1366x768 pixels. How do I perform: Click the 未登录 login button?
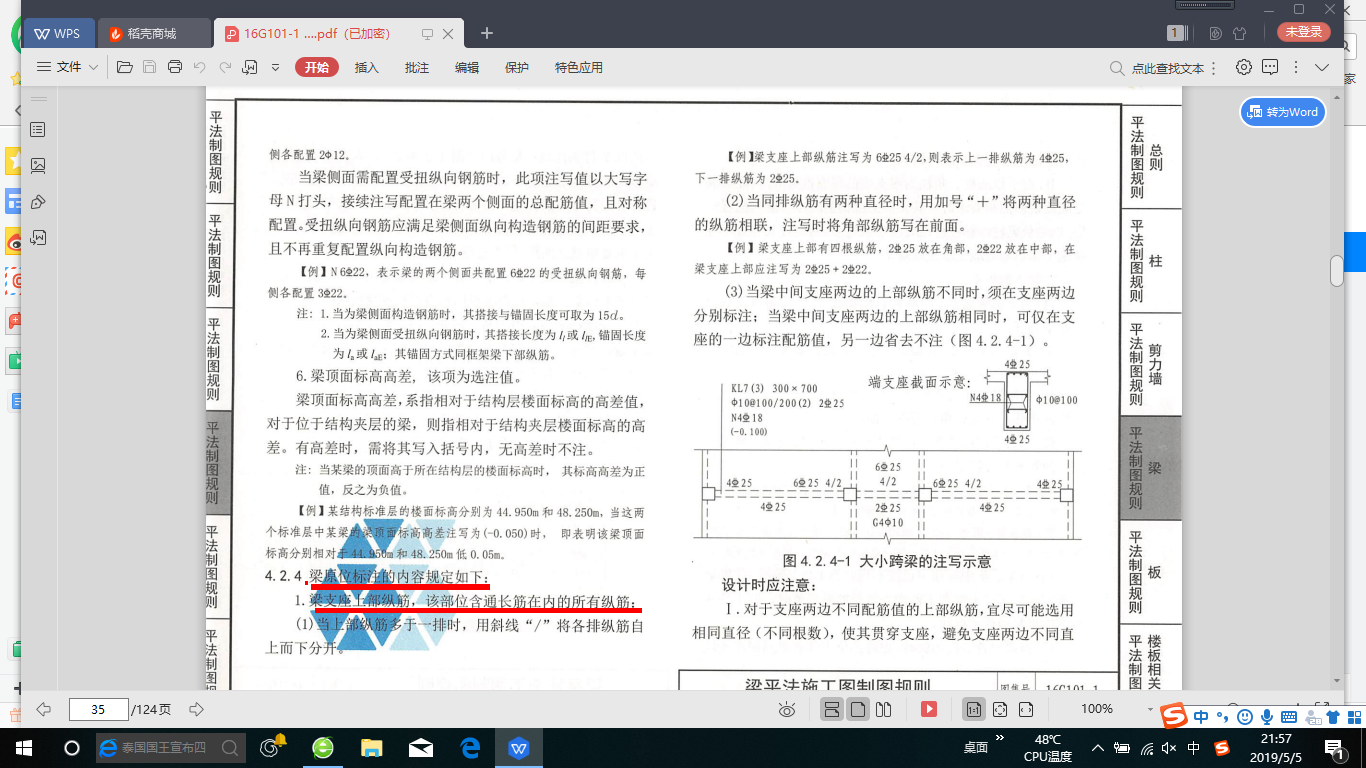click(1303, 32)
